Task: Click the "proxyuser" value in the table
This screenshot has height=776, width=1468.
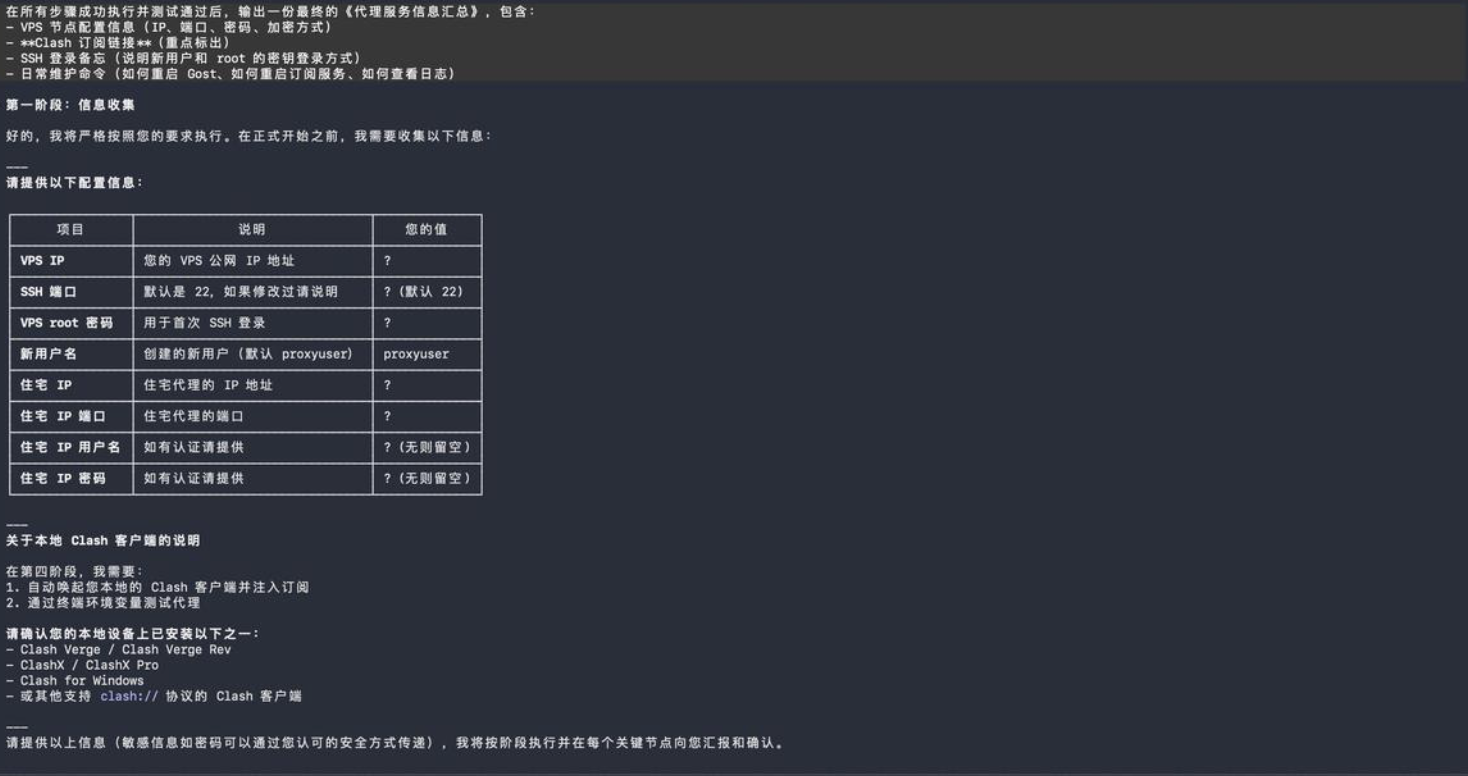Action: tap(416, 354)
